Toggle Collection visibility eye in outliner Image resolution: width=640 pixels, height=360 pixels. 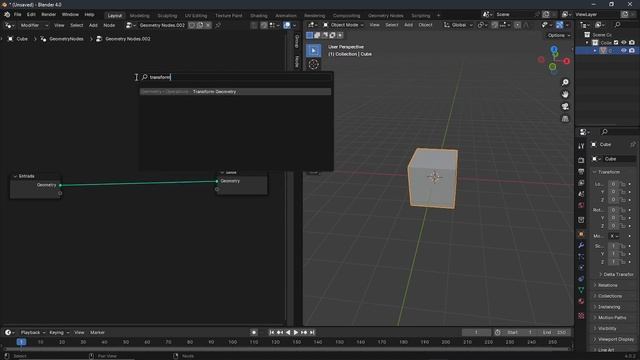(624, 42)
